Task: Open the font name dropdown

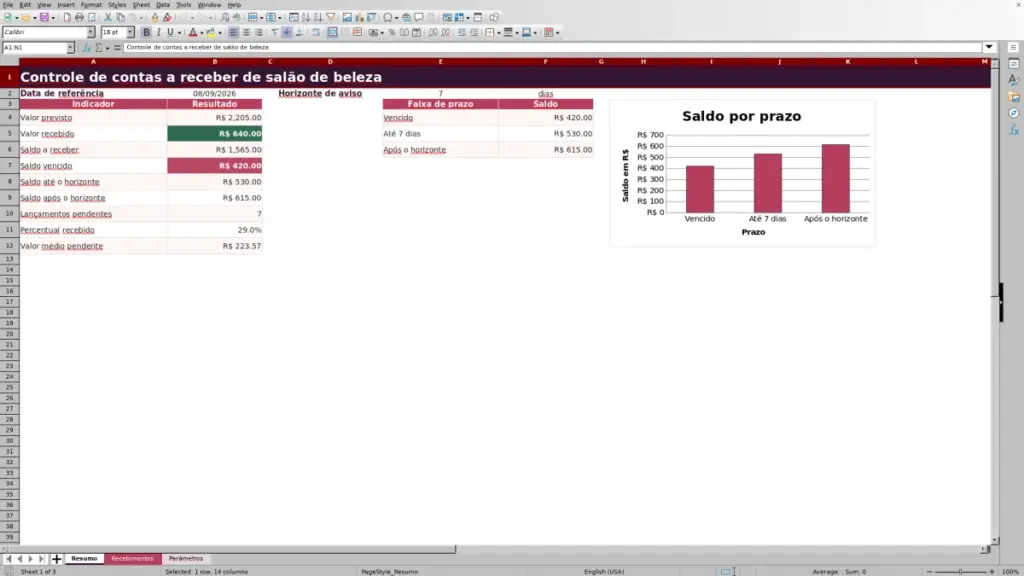Action: click(91, 32)
